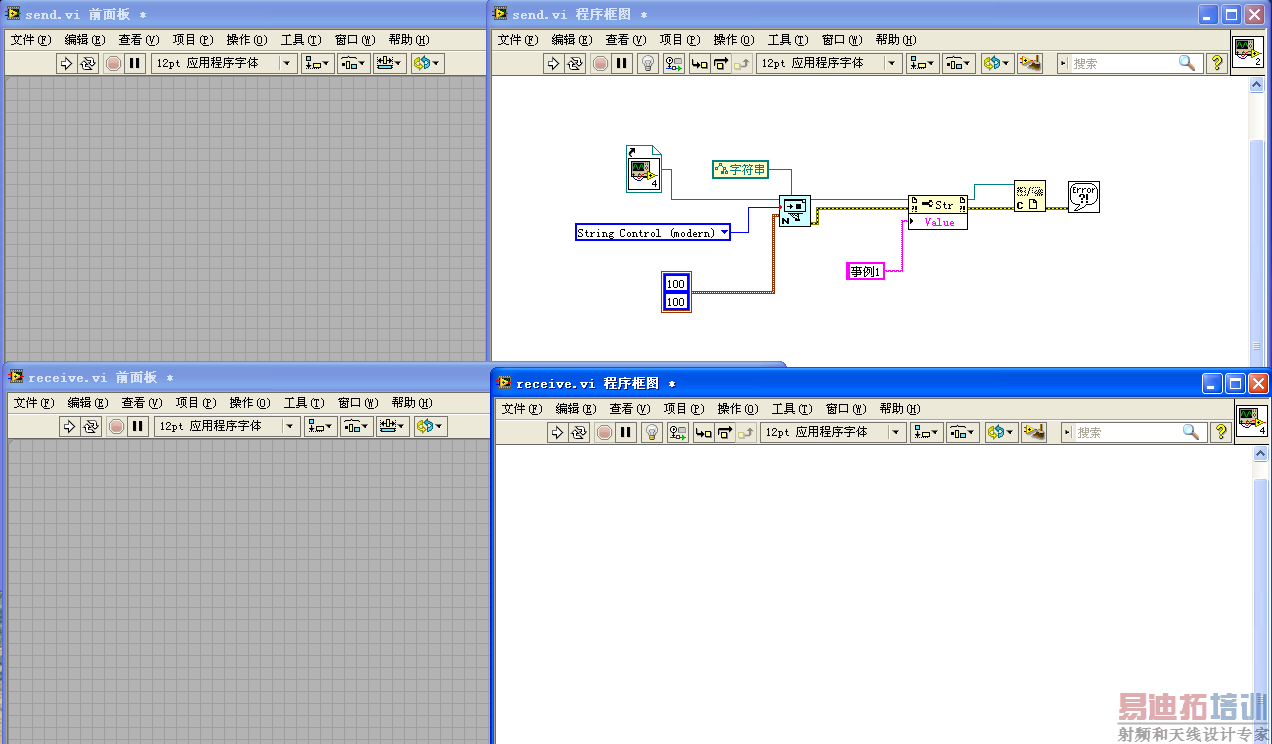Open Distribute Objects menu in send.vi diagram

pos(958,63)
